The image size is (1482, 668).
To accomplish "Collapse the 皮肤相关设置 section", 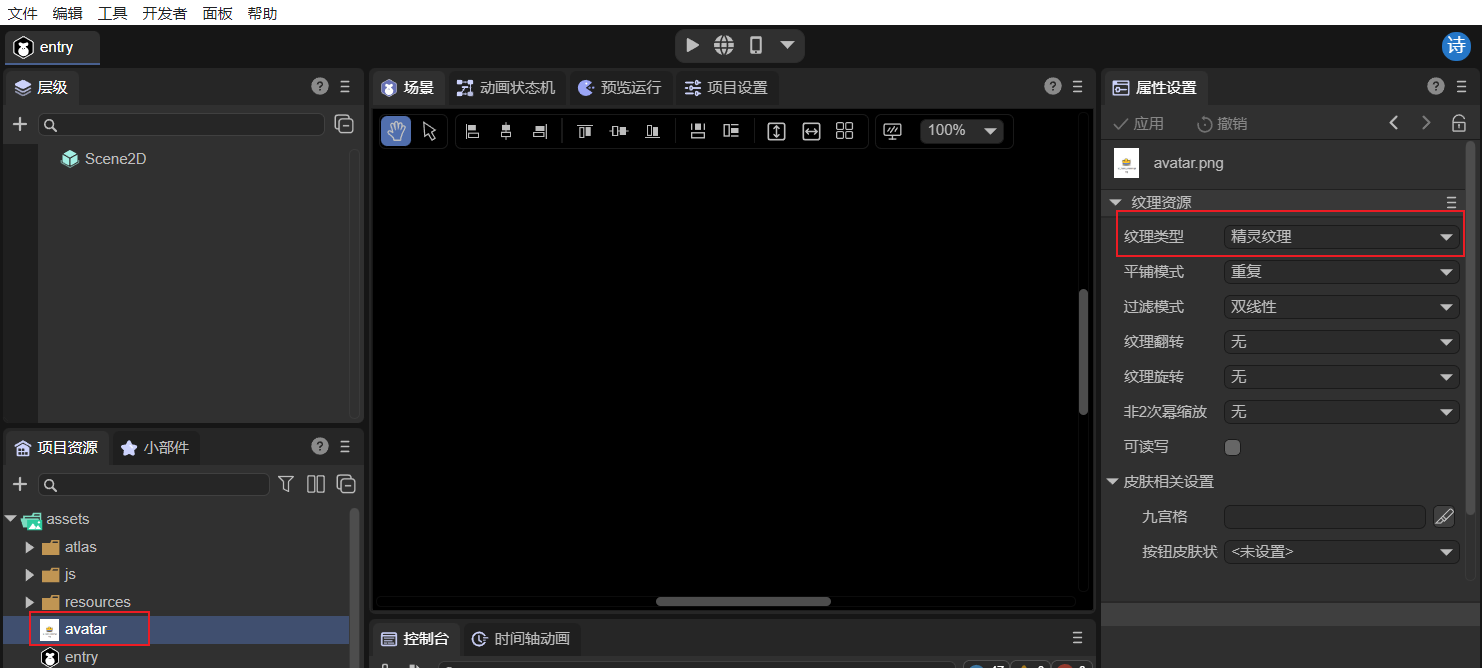I will (1113, 482).
